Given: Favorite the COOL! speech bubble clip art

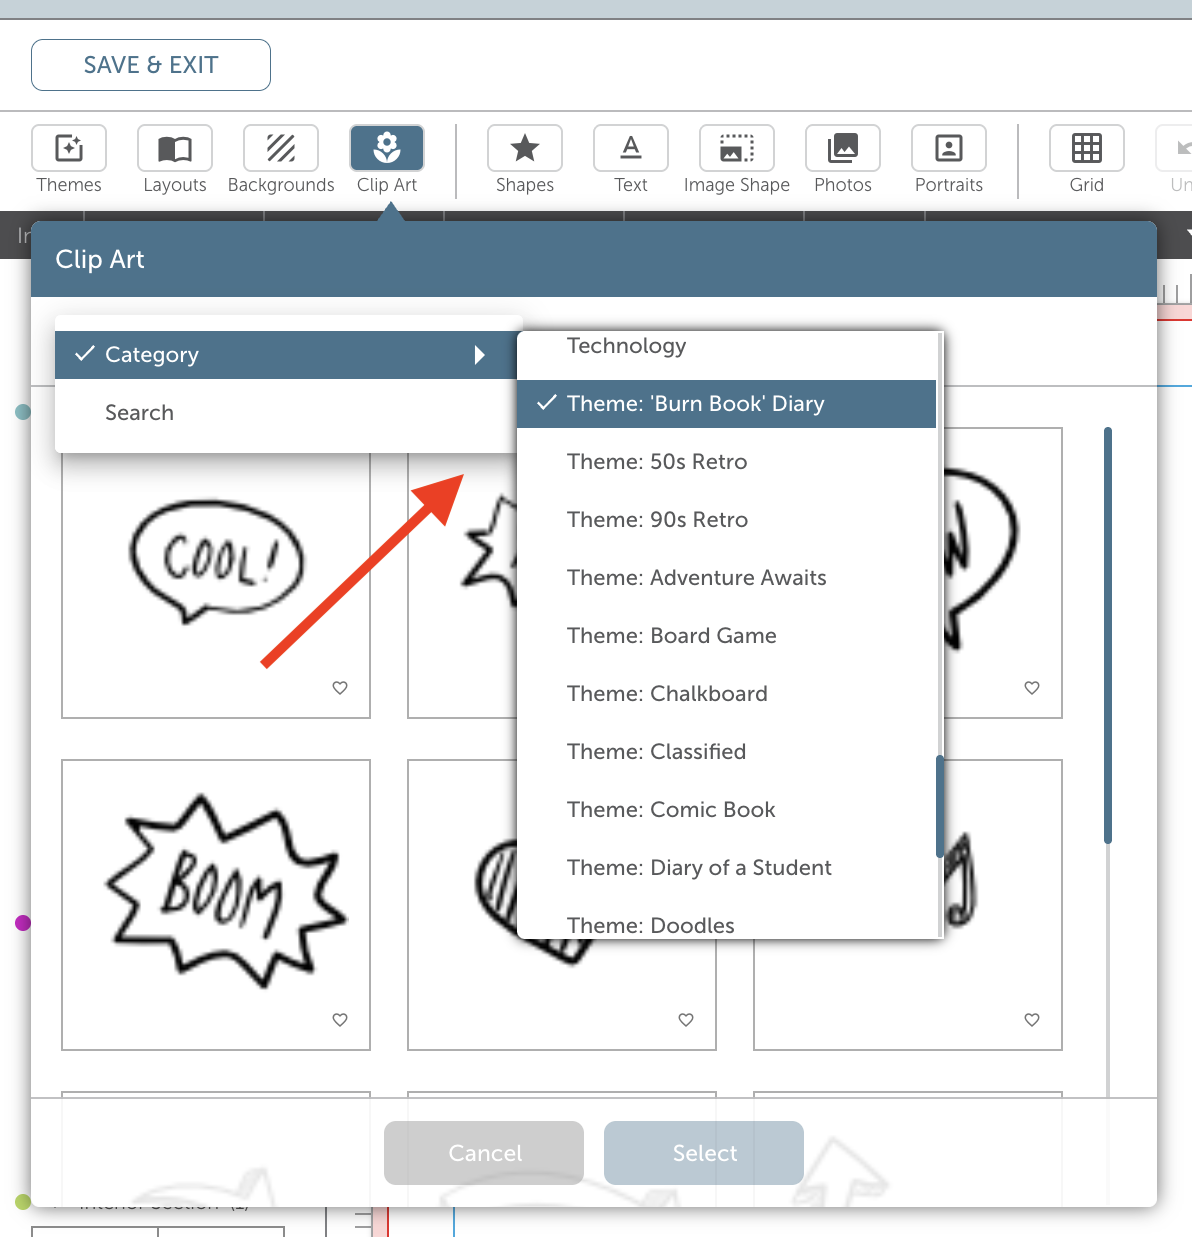Looking at the screenshot, I should point(340,688).
